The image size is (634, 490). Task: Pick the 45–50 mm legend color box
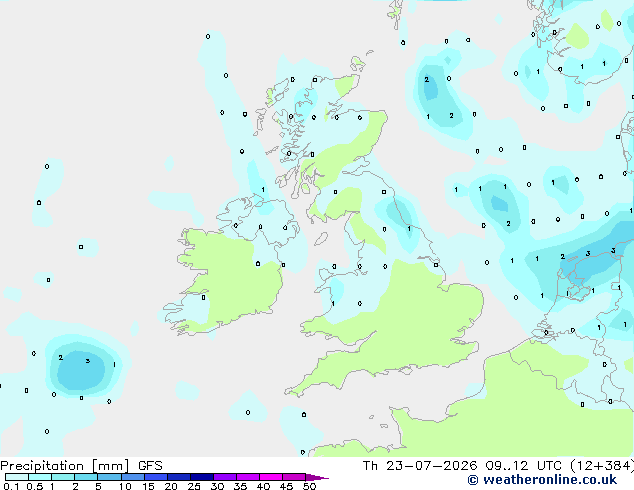(x=294, y=477)
